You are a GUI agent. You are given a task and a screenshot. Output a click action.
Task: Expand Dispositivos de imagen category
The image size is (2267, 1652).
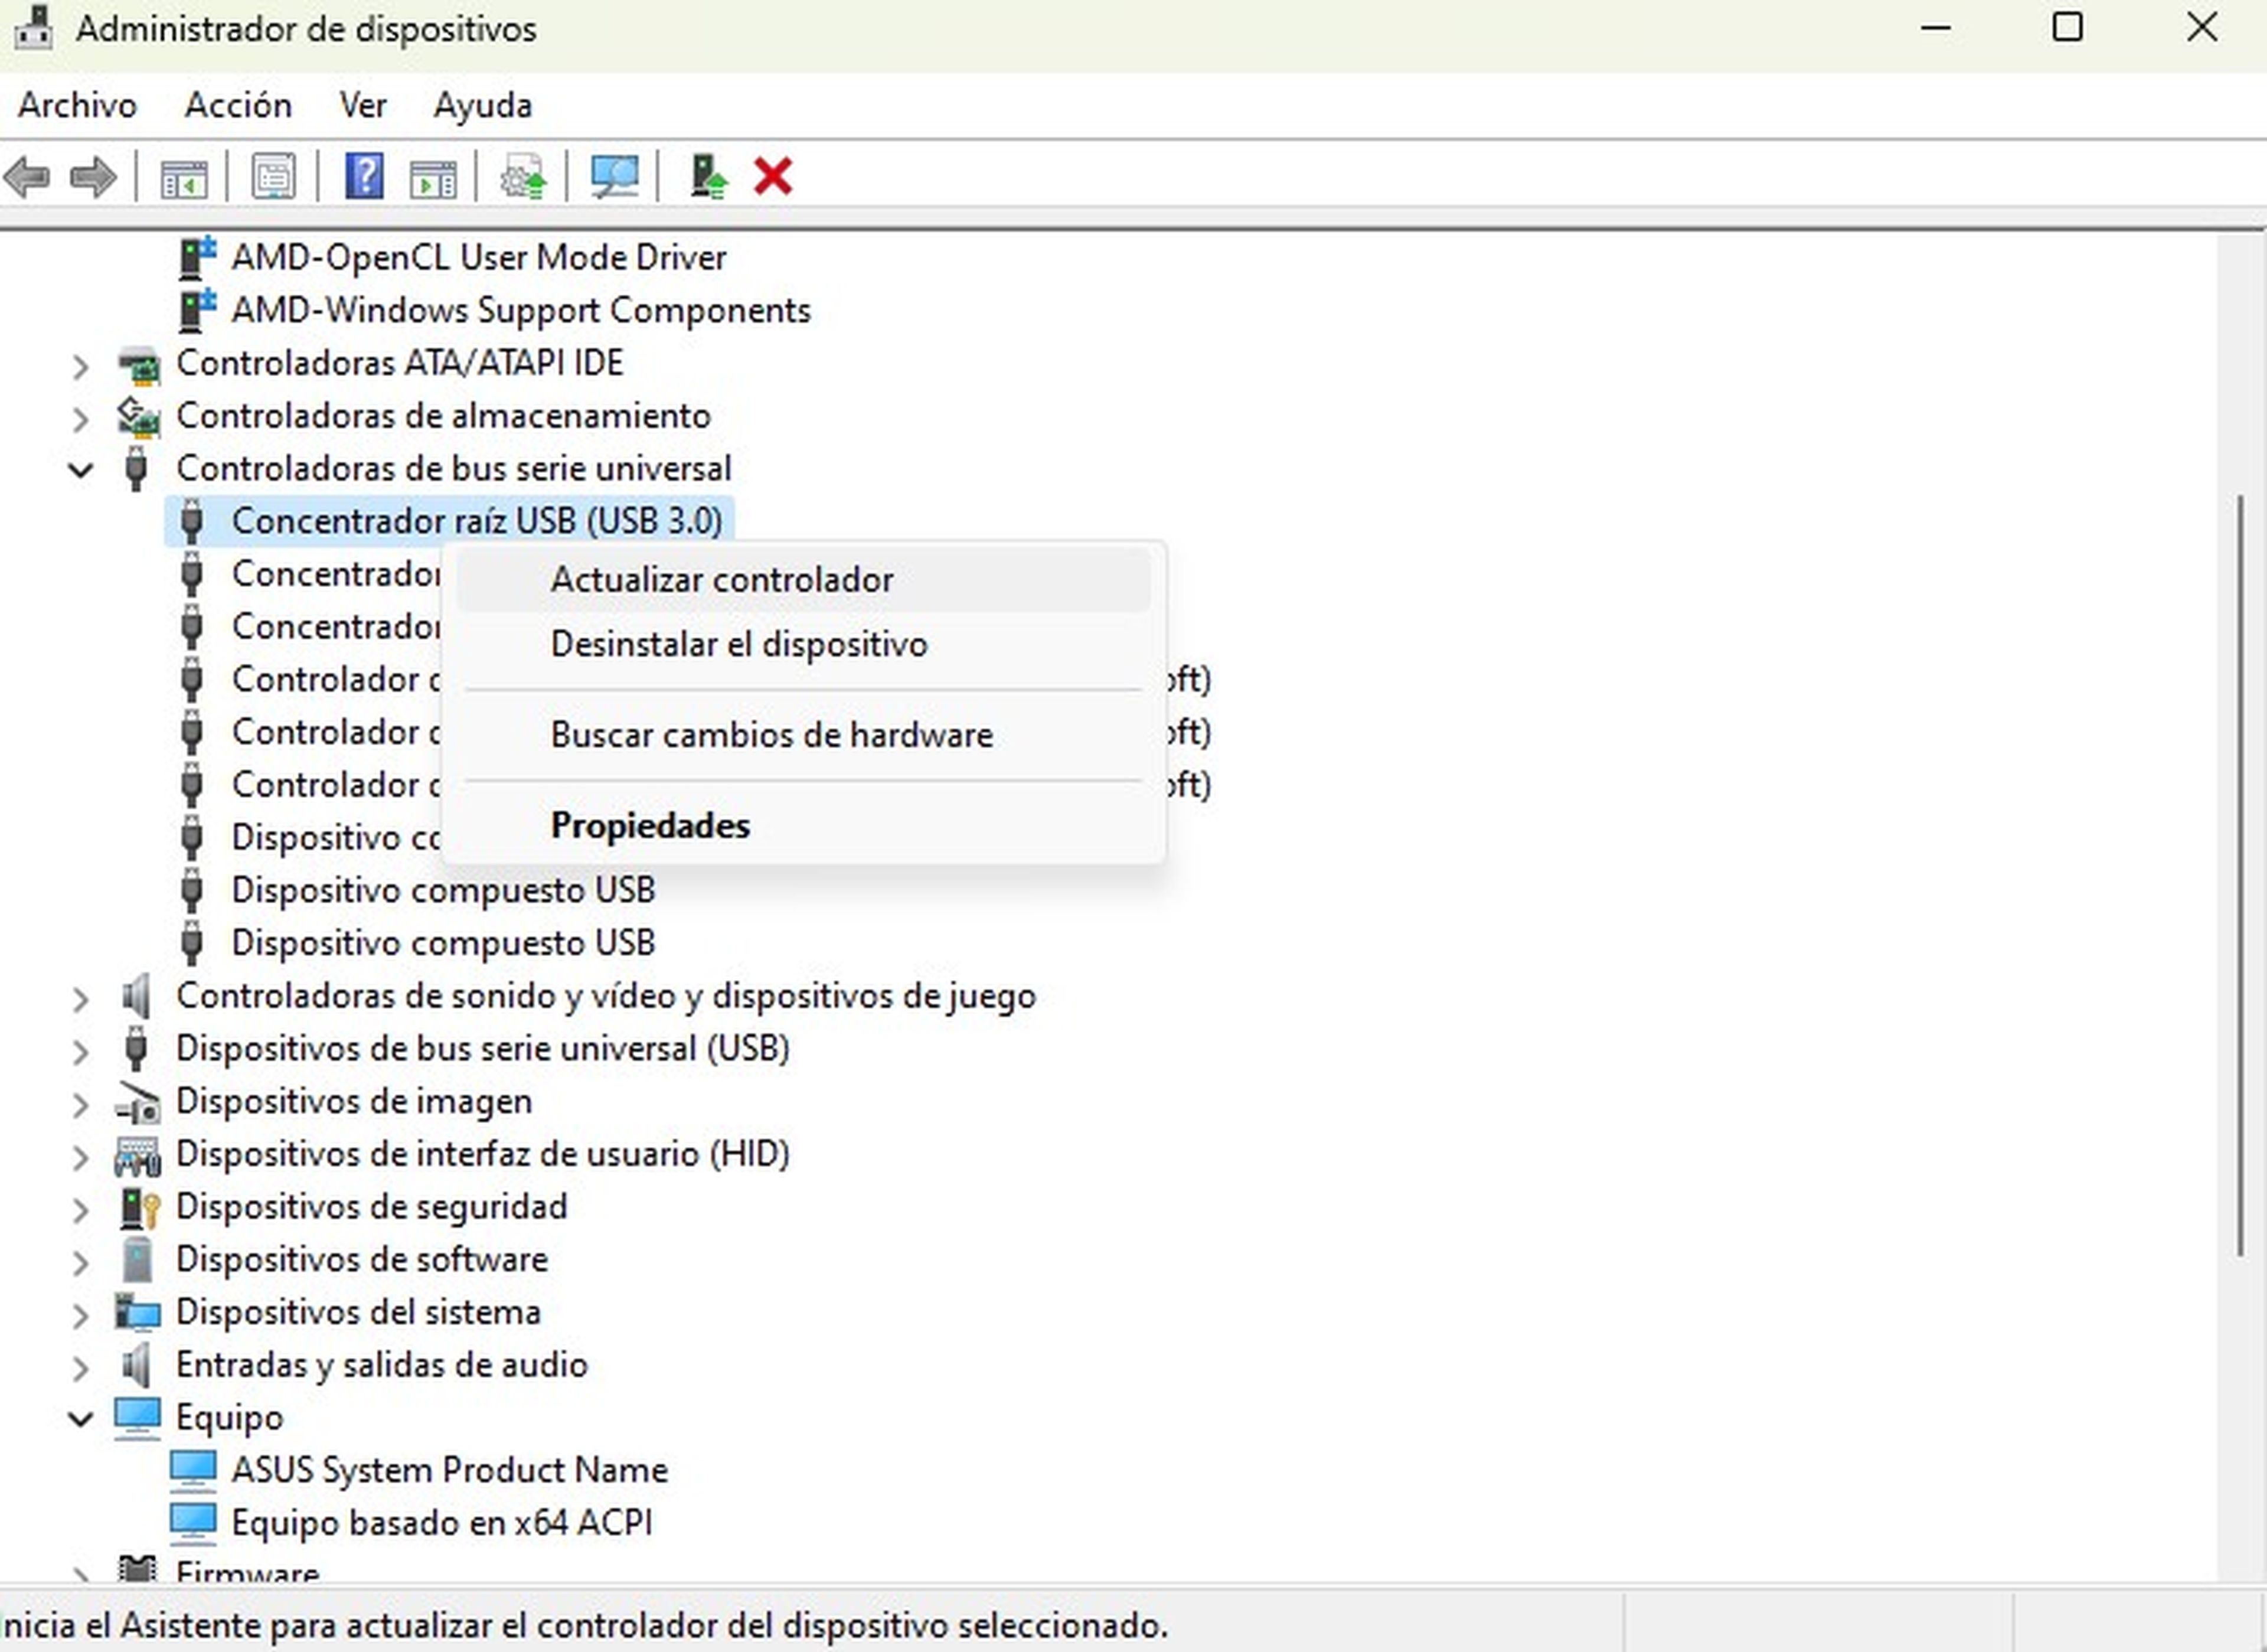81,1104
